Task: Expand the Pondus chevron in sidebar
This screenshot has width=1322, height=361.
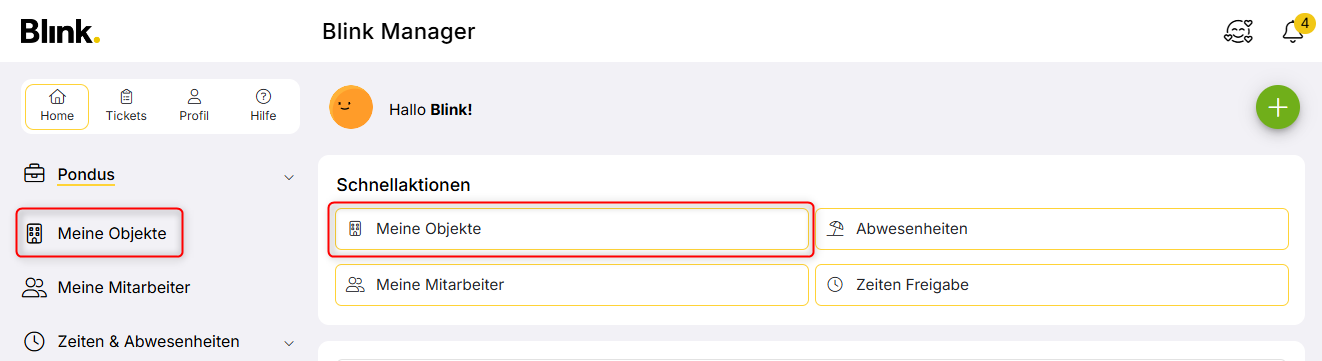Action: (x=289, y=177)
